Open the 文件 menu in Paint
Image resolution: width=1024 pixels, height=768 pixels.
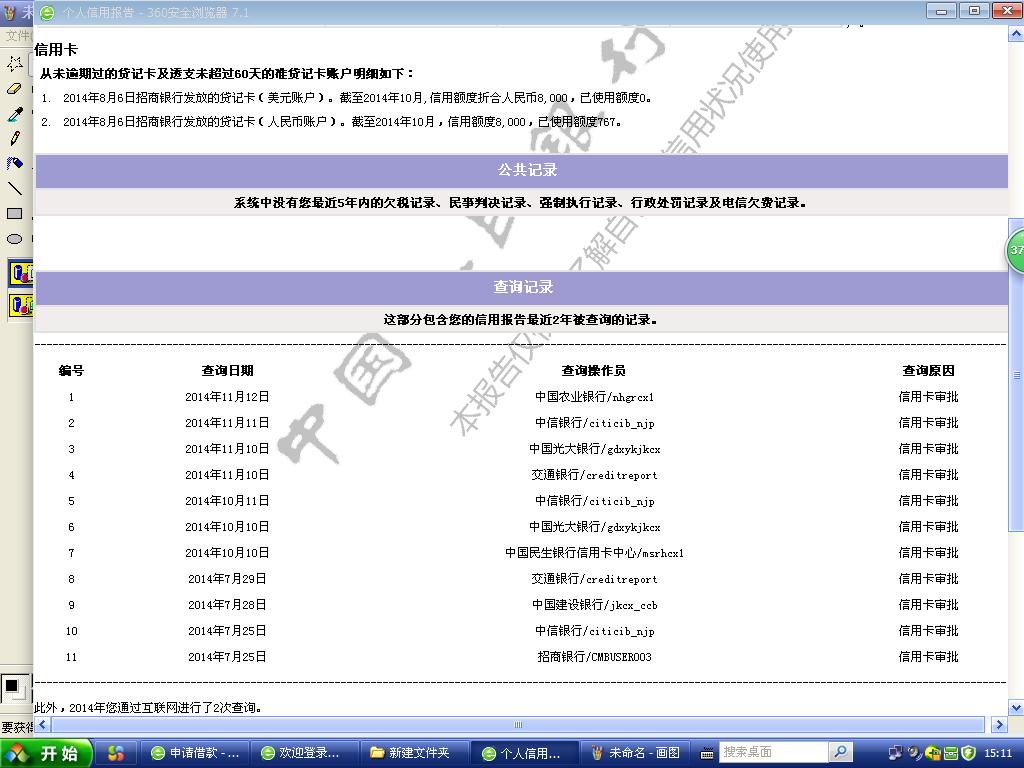pyautogui.click(x=17, y=36)
